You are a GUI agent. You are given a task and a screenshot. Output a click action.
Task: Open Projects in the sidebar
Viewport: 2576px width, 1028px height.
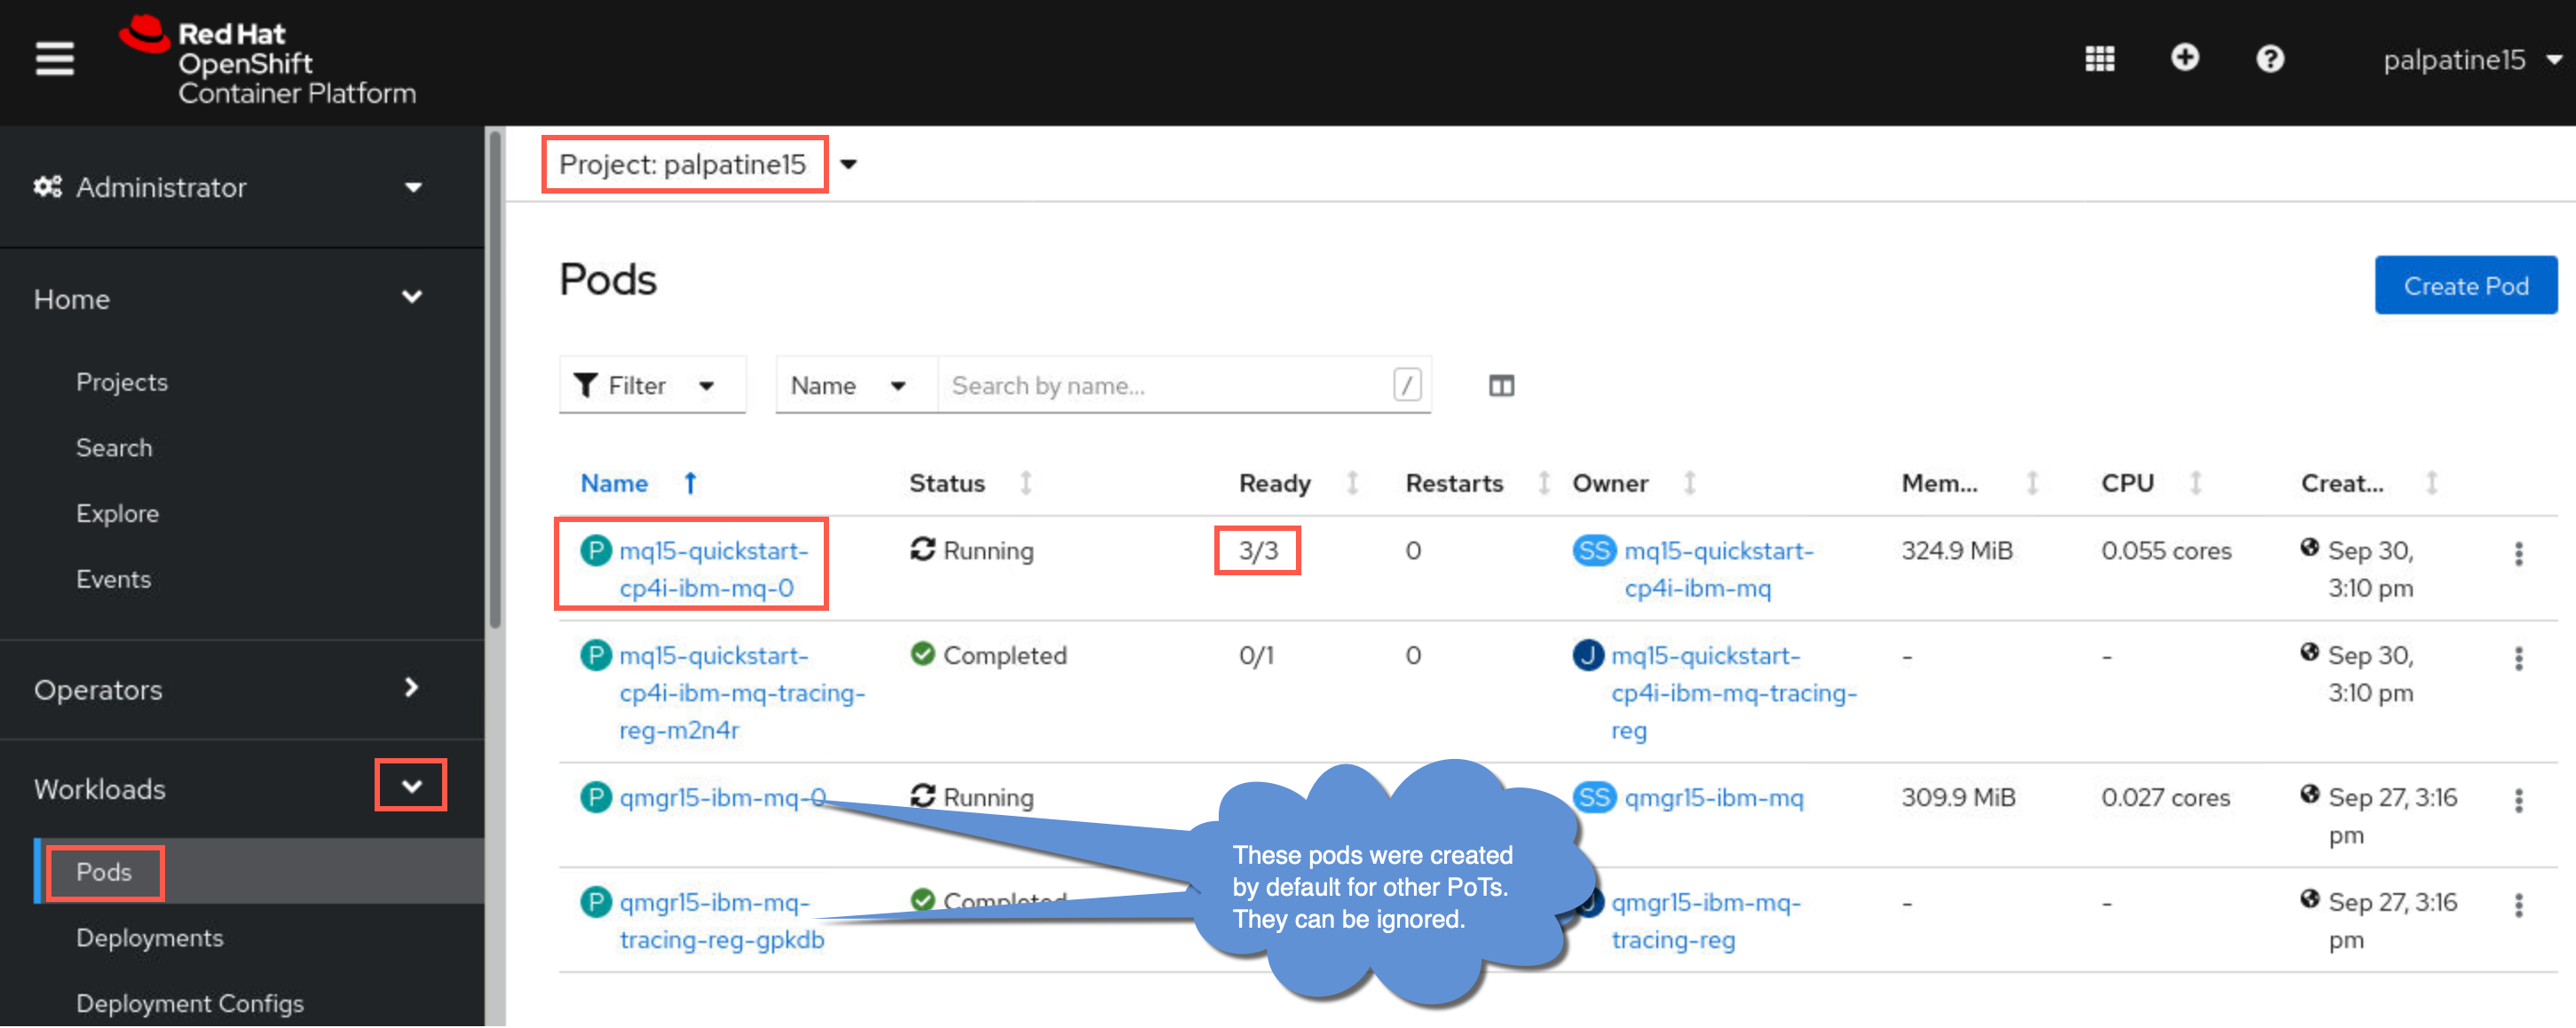122,382
